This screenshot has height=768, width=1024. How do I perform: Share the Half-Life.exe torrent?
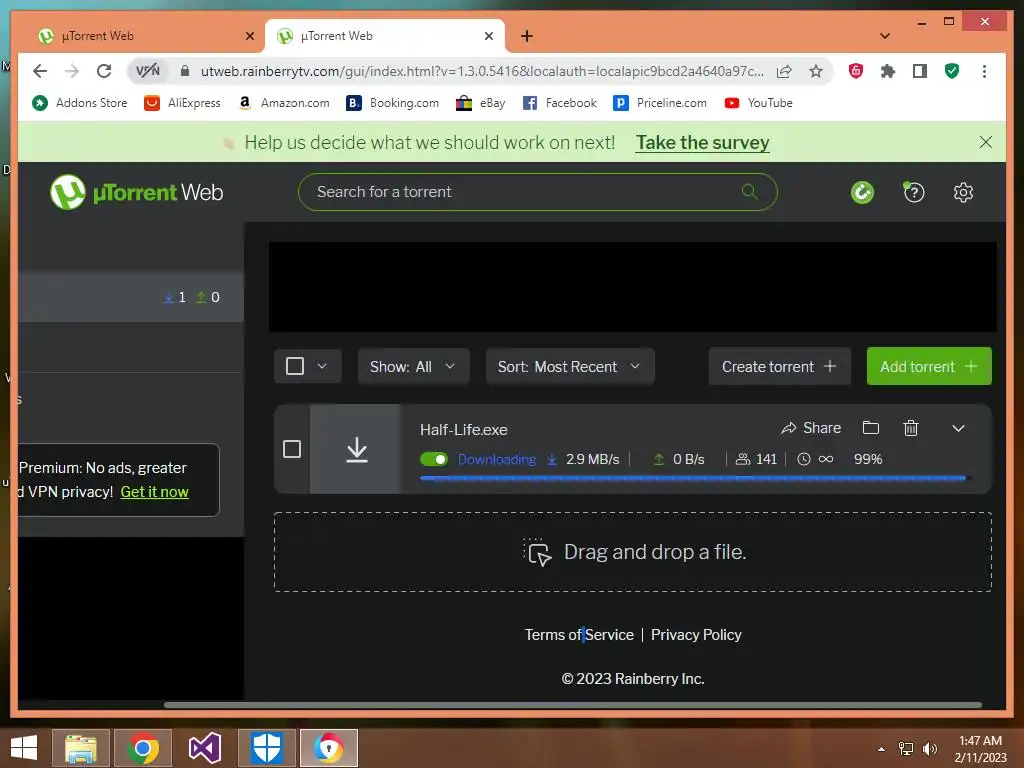click(811, 428)
